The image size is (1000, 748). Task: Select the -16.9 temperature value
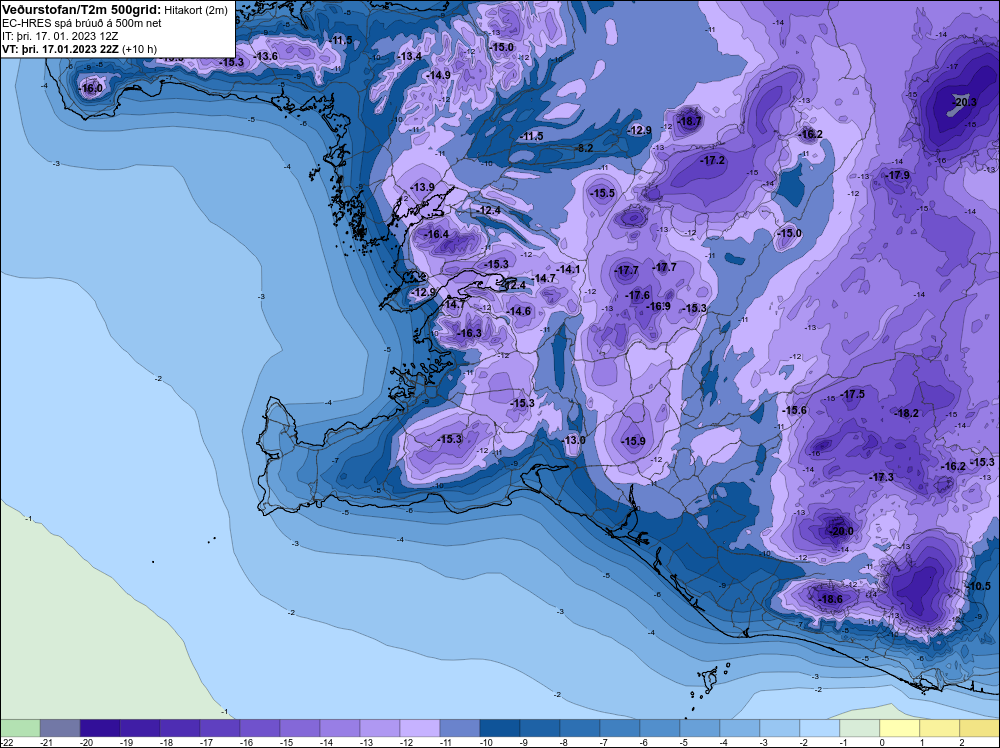pos(658,306)
